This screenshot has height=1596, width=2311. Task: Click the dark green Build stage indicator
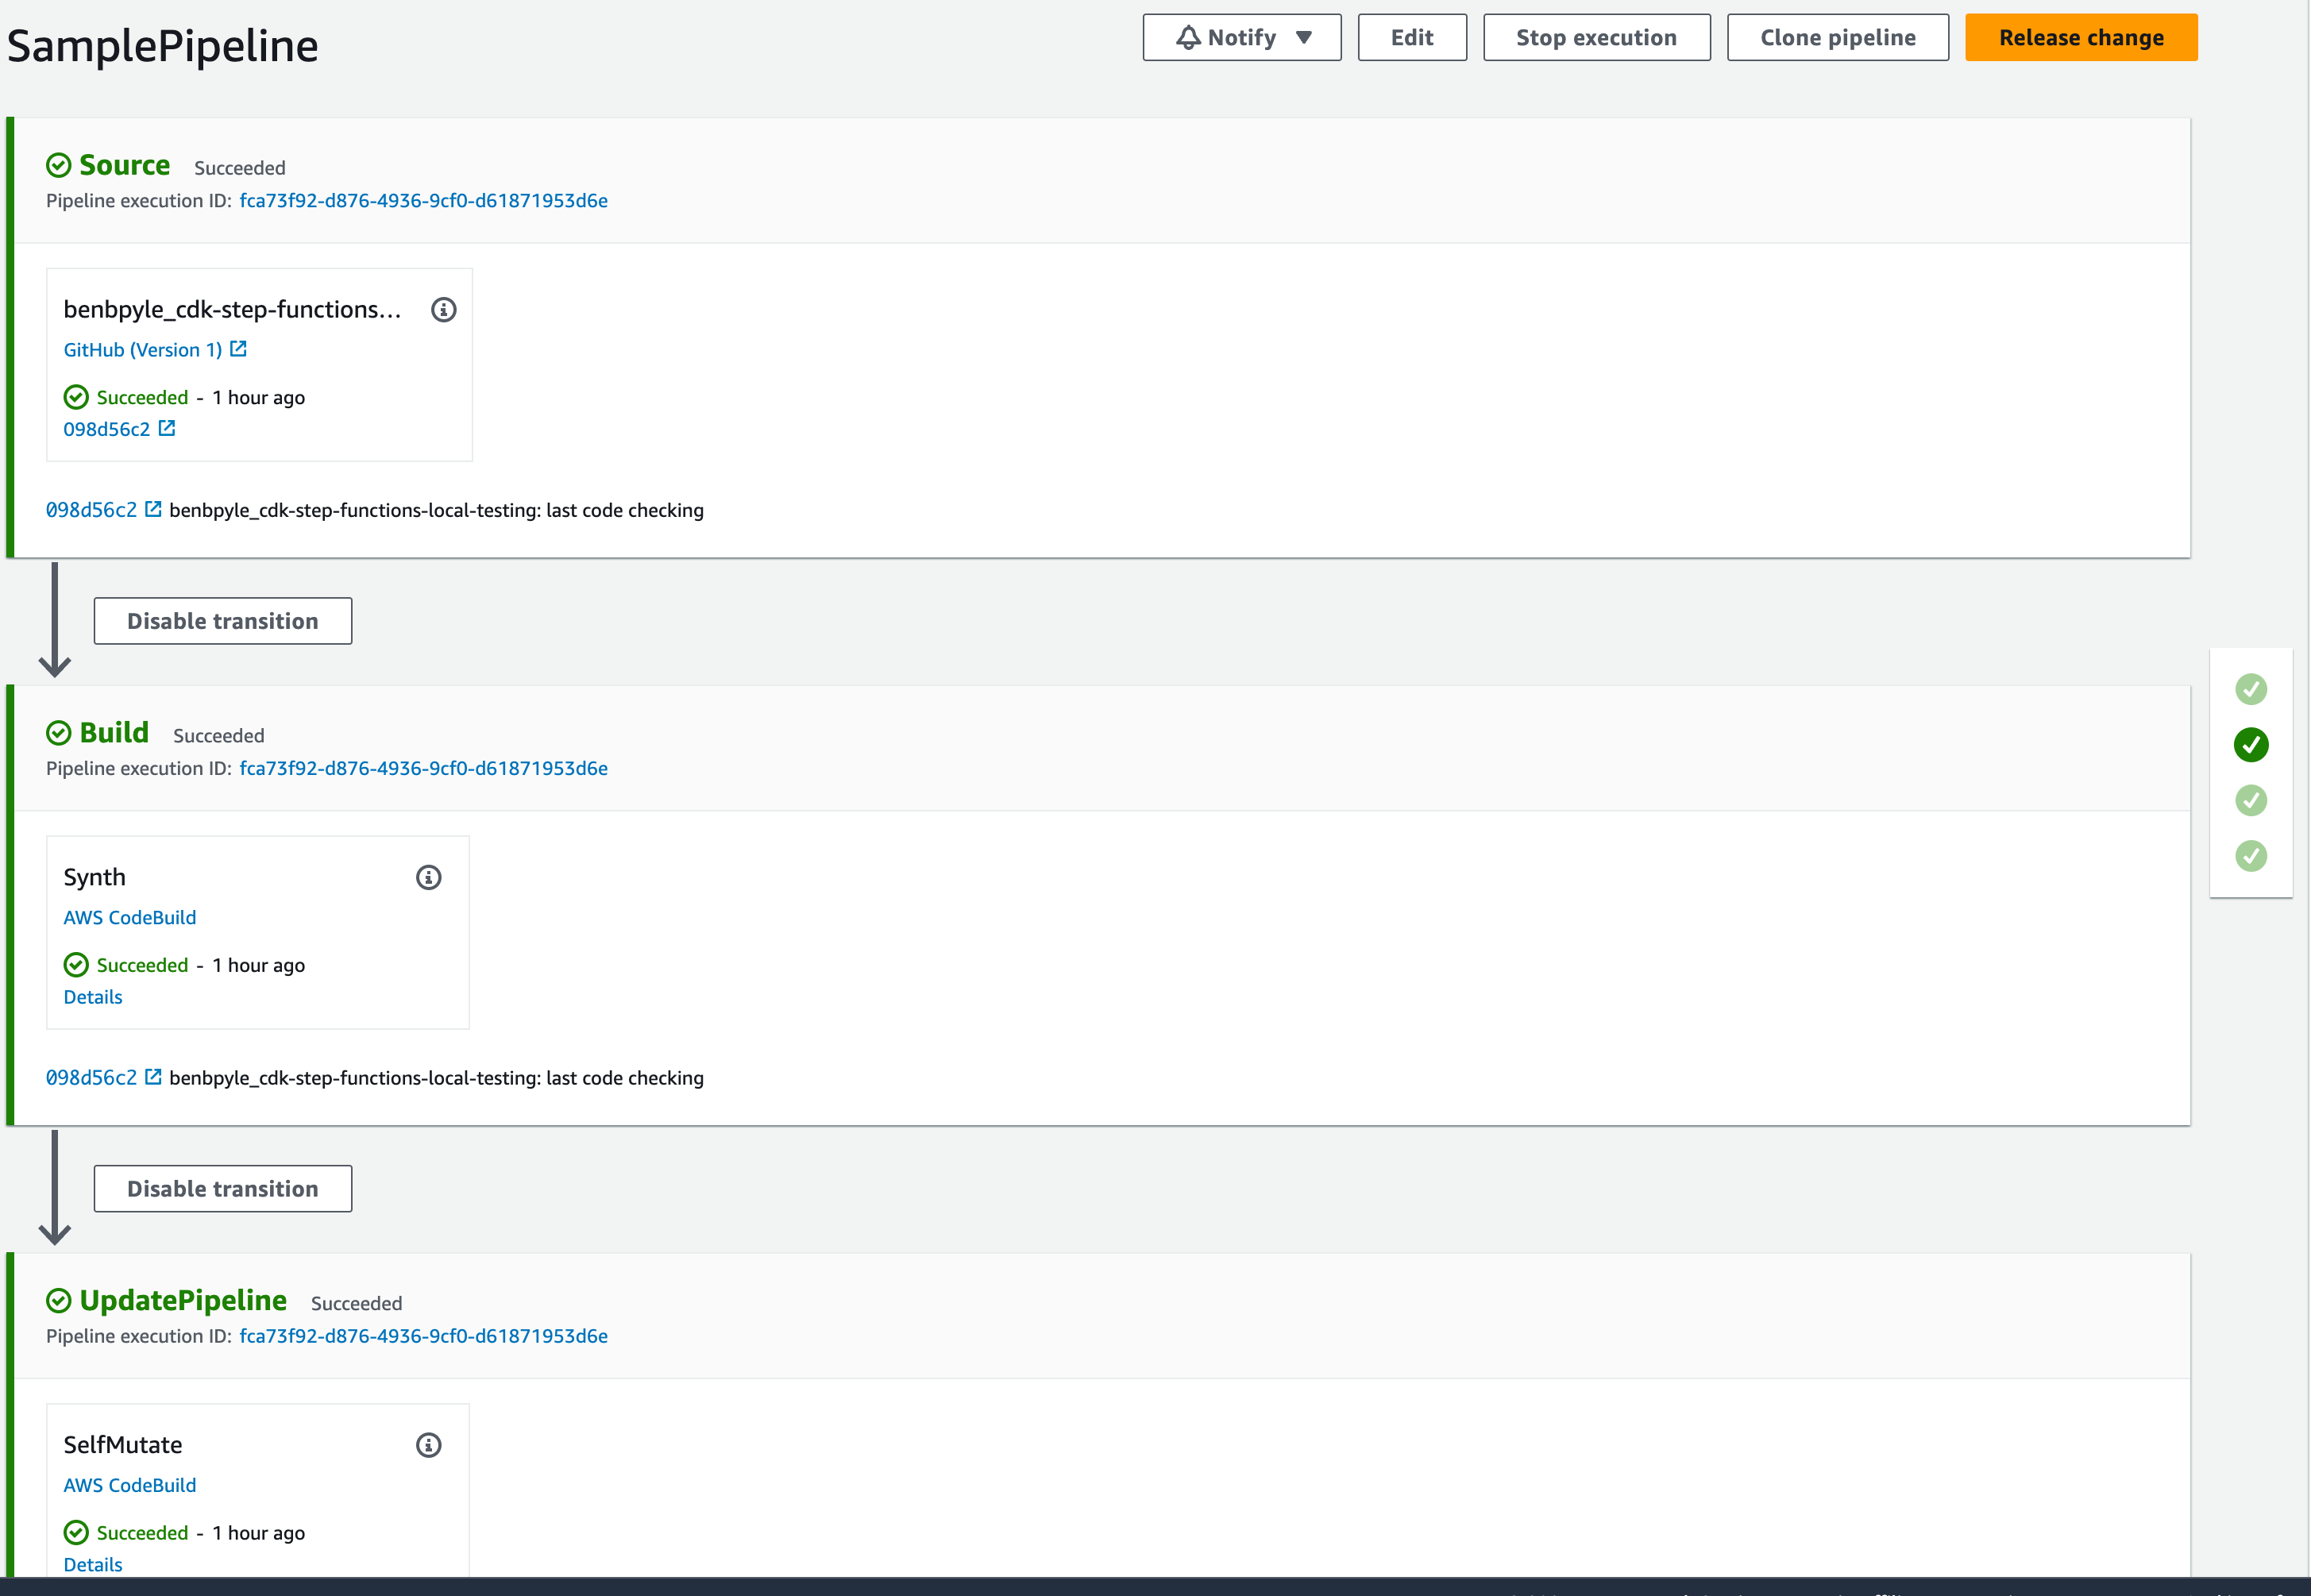[x=2250, y=745]
